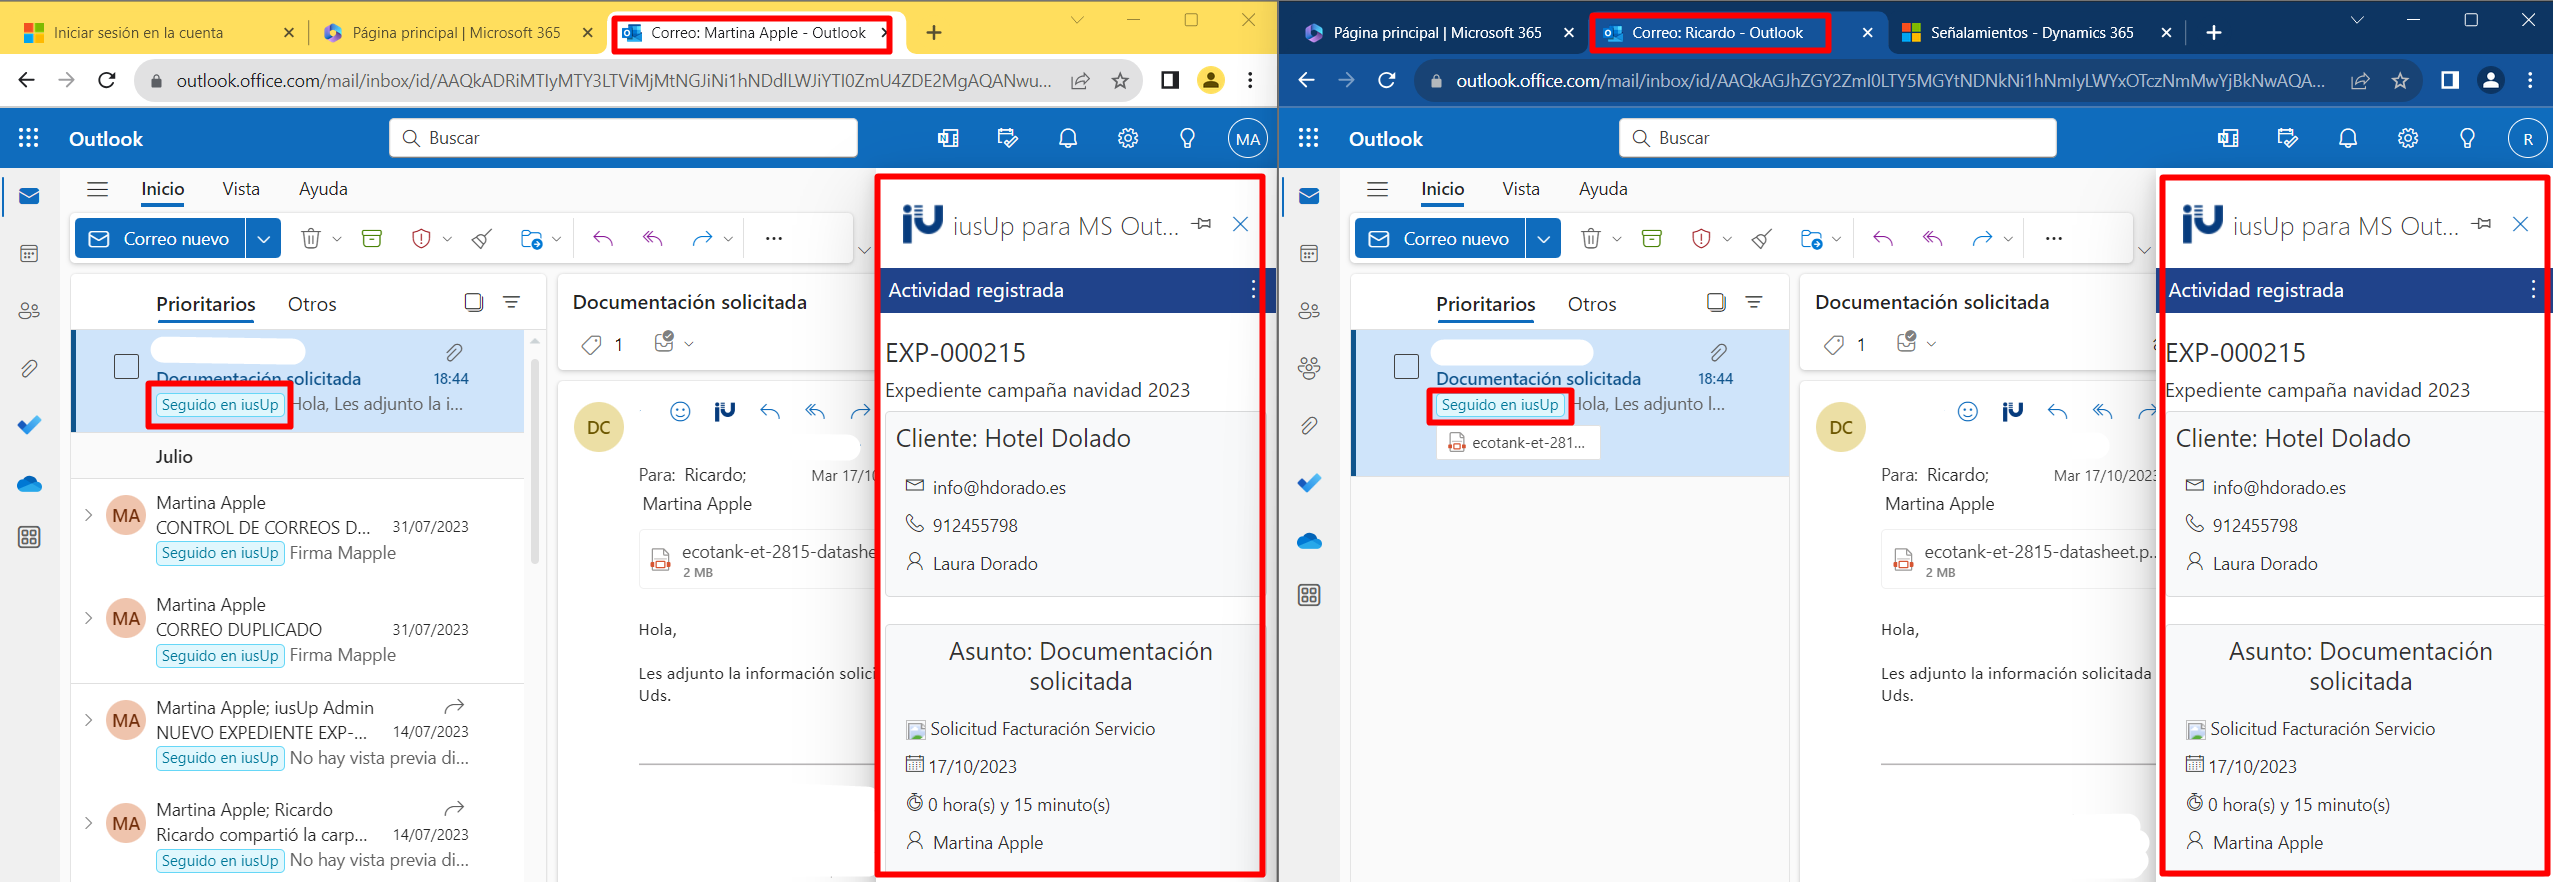Tick the Documentación solicitada checkbox in right window

pos(1406,367)
